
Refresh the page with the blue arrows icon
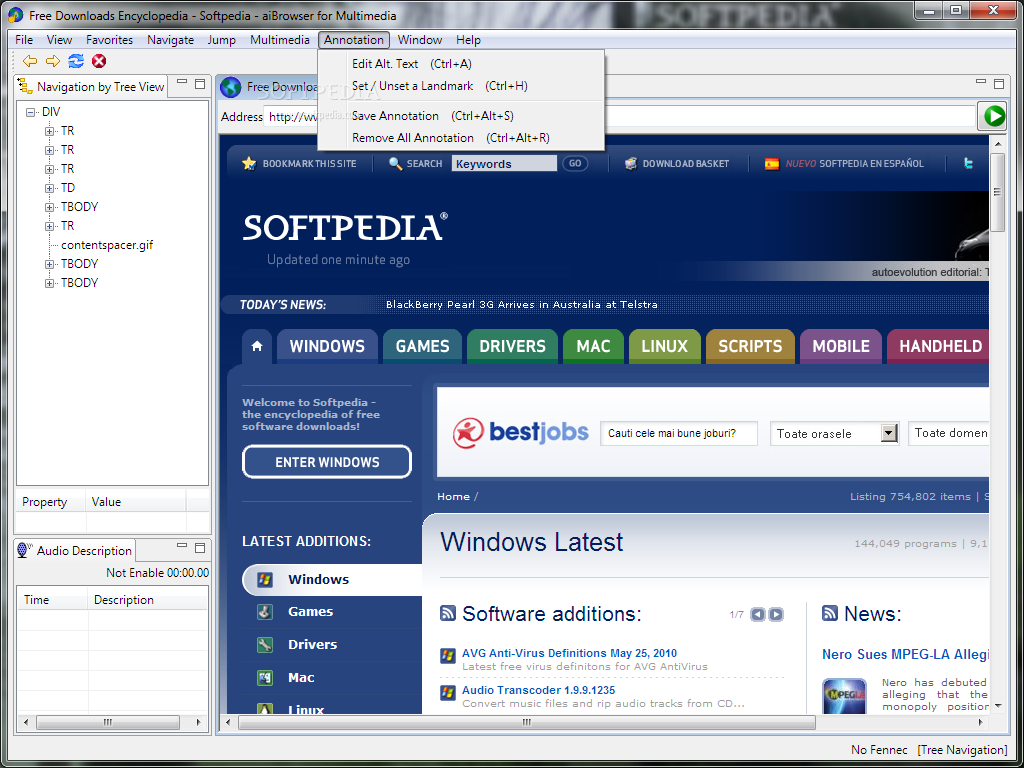(76, 61)
